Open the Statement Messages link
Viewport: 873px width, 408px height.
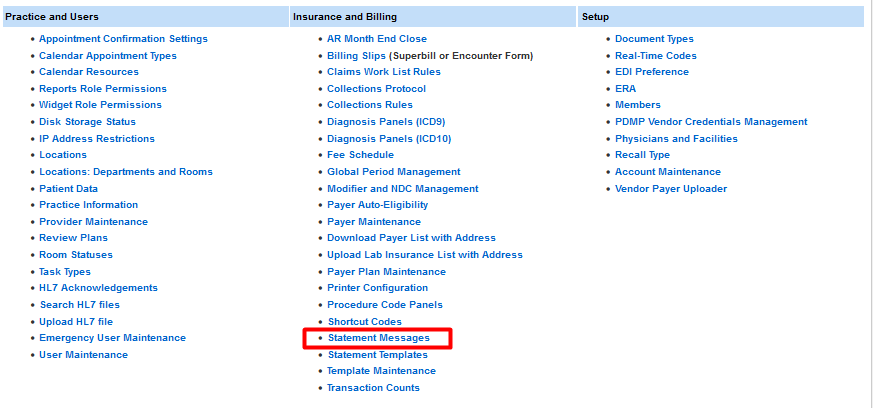[x=378, y=338]
